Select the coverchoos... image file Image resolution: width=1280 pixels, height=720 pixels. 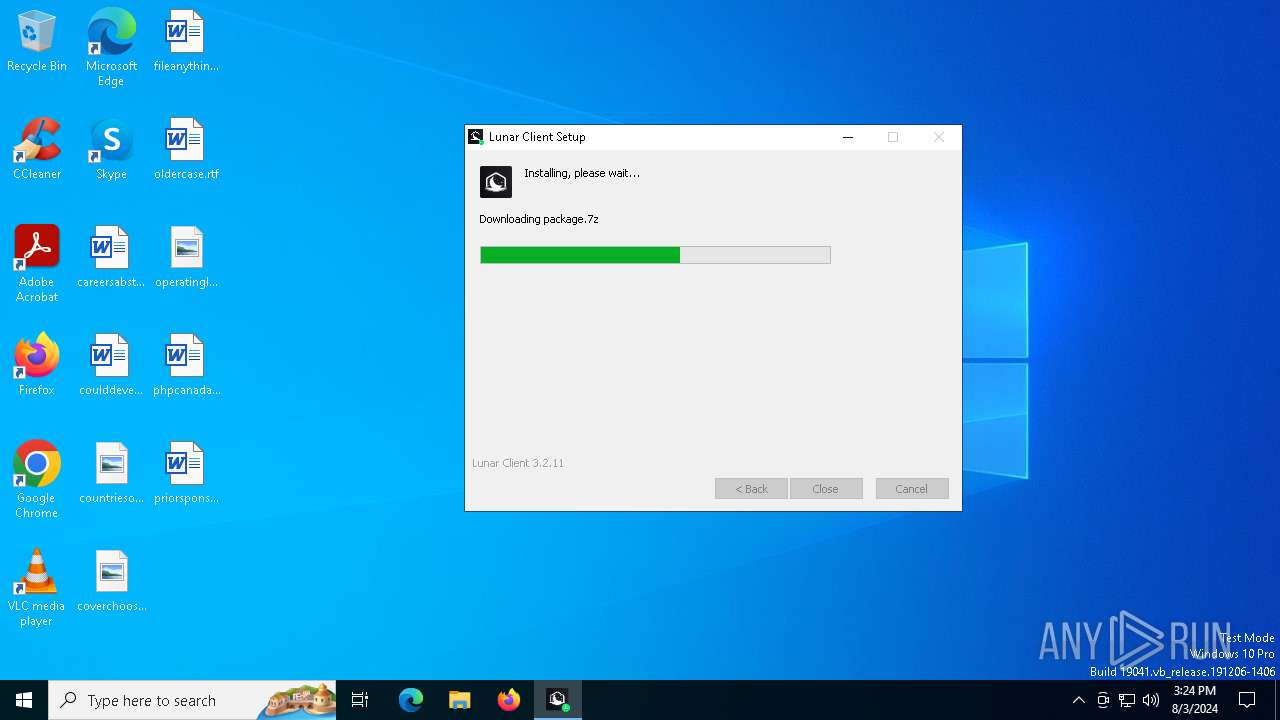[x=111, y=582]
